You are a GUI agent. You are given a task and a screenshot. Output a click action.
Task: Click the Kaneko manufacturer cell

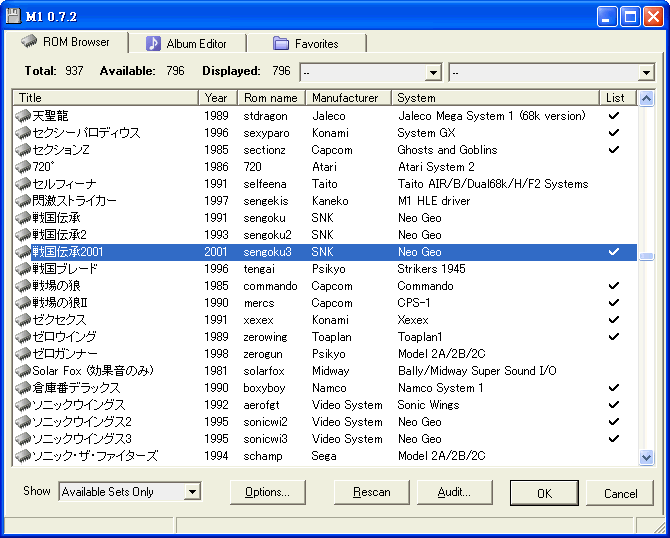(330, 201)
